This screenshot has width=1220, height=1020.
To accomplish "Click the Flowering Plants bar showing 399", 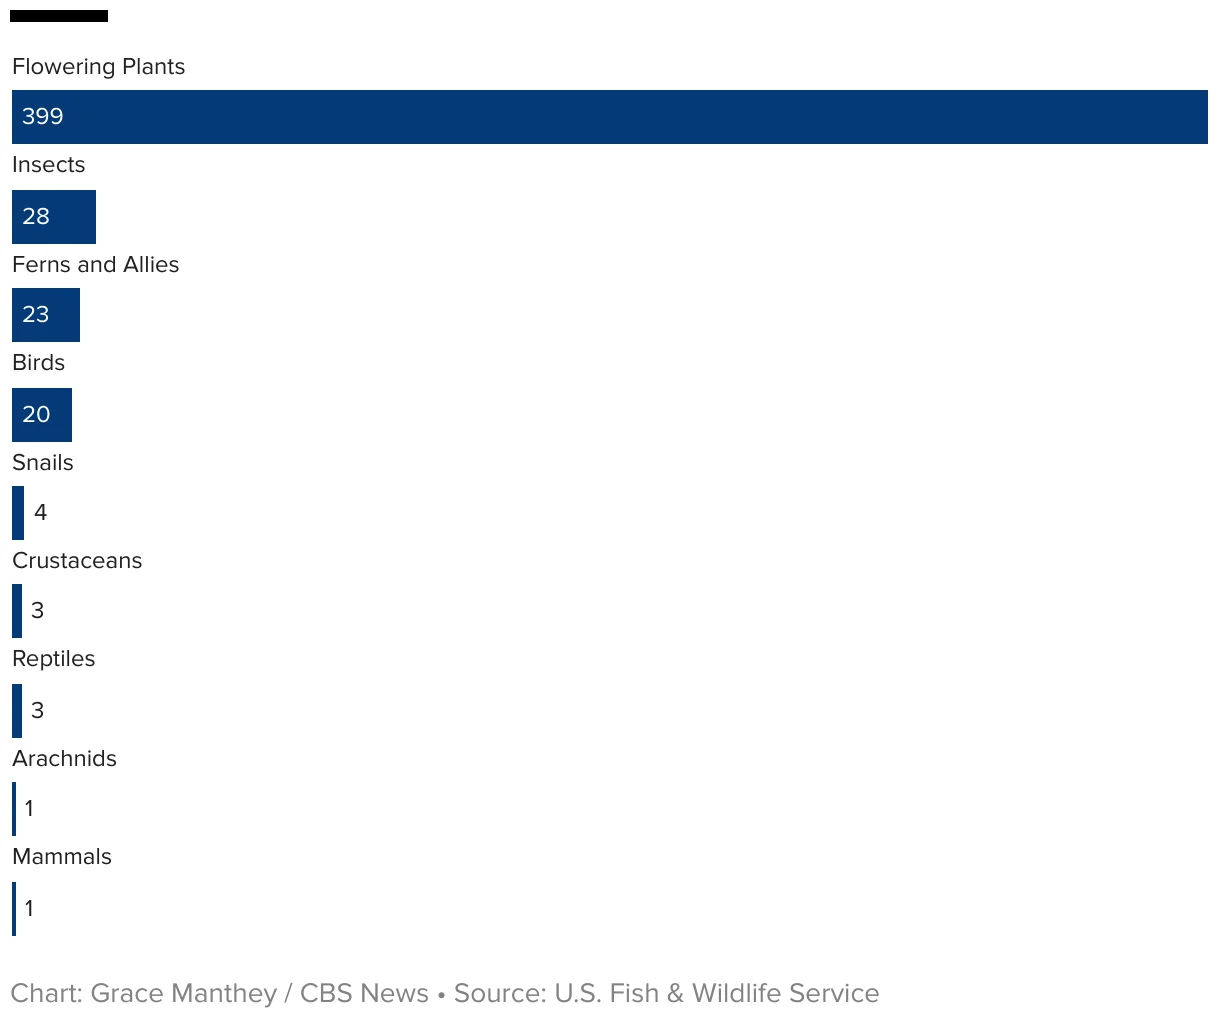I will click(610, 117).
